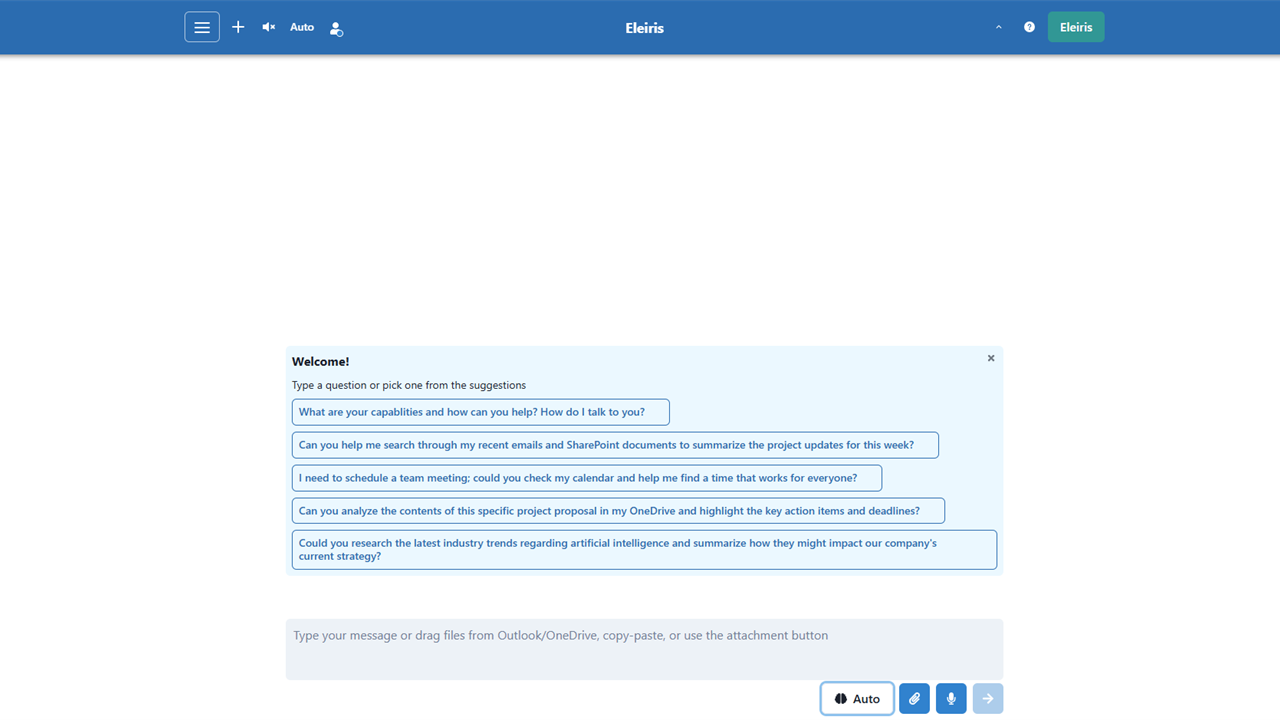Collapse header using the small chevron

coord(998,27)
